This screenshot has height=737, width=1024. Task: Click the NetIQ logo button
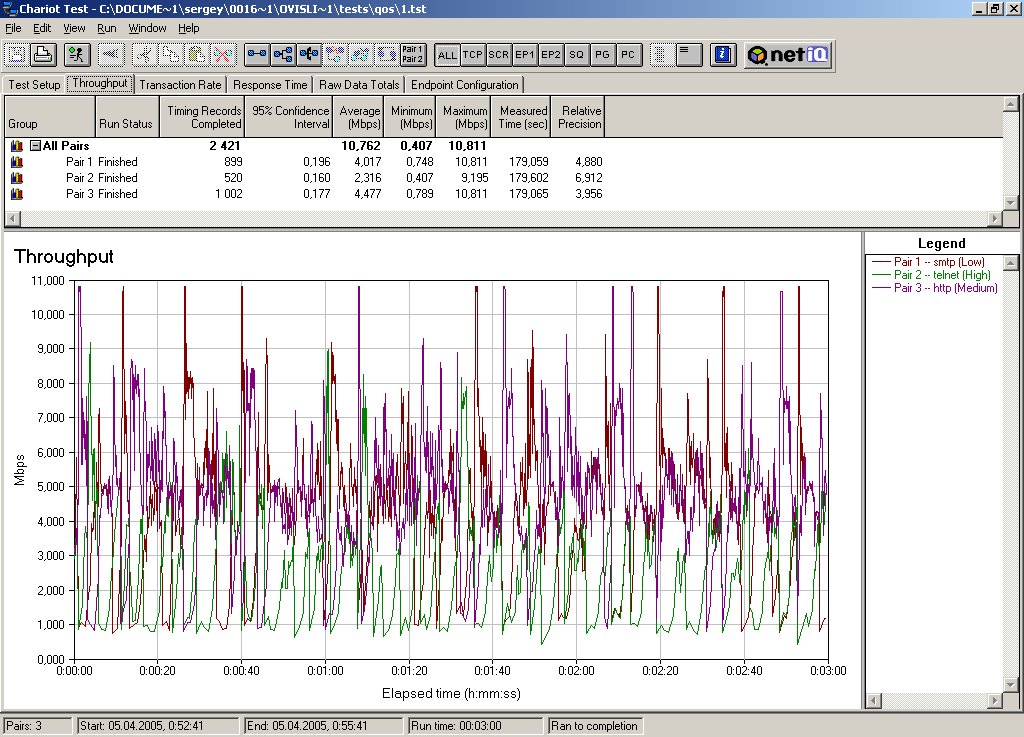(788, 55)
